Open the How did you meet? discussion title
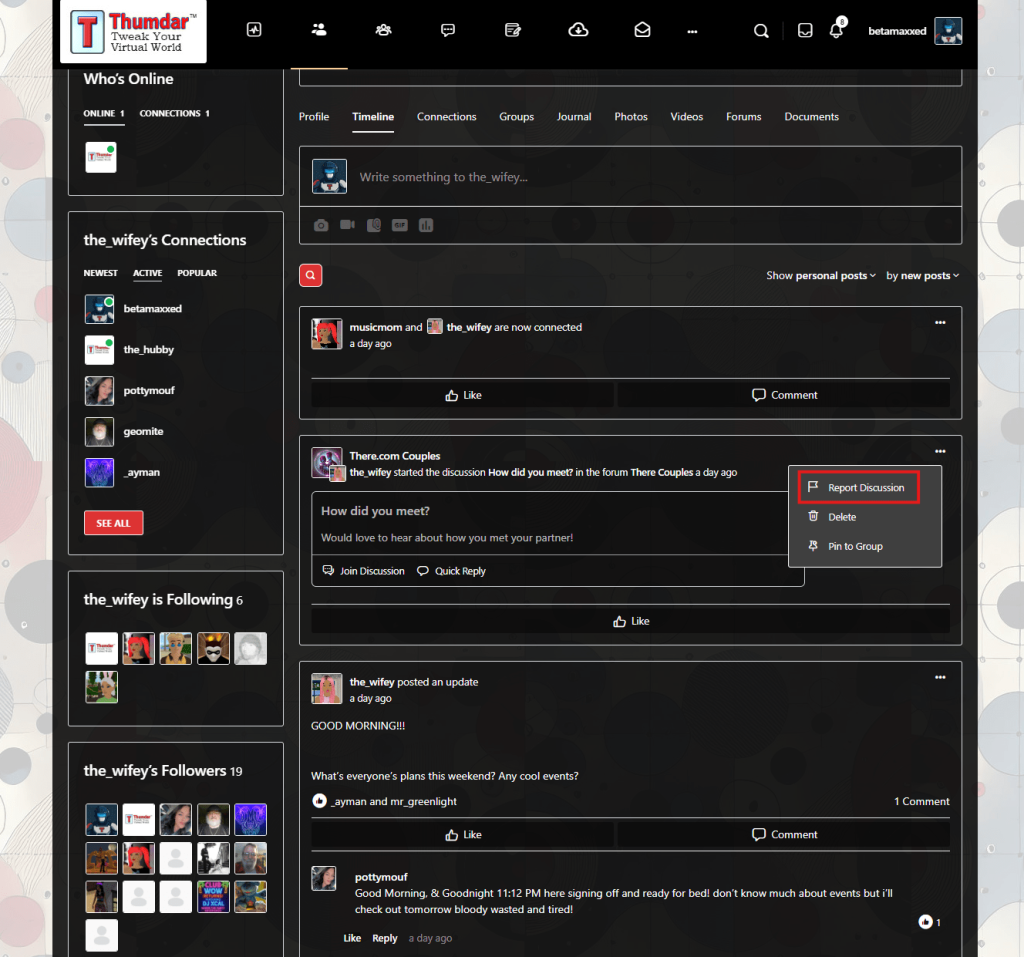Screen dimensions: 1024x957 tap(376, 511)
